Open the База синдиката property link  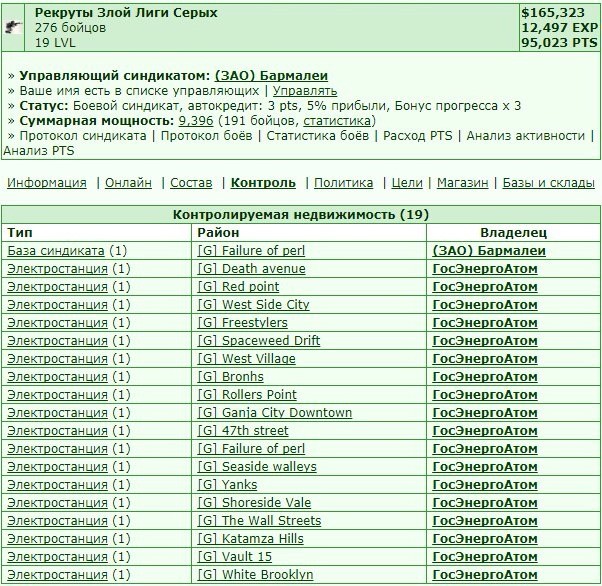pyautogui.click(x=56, y=251)
